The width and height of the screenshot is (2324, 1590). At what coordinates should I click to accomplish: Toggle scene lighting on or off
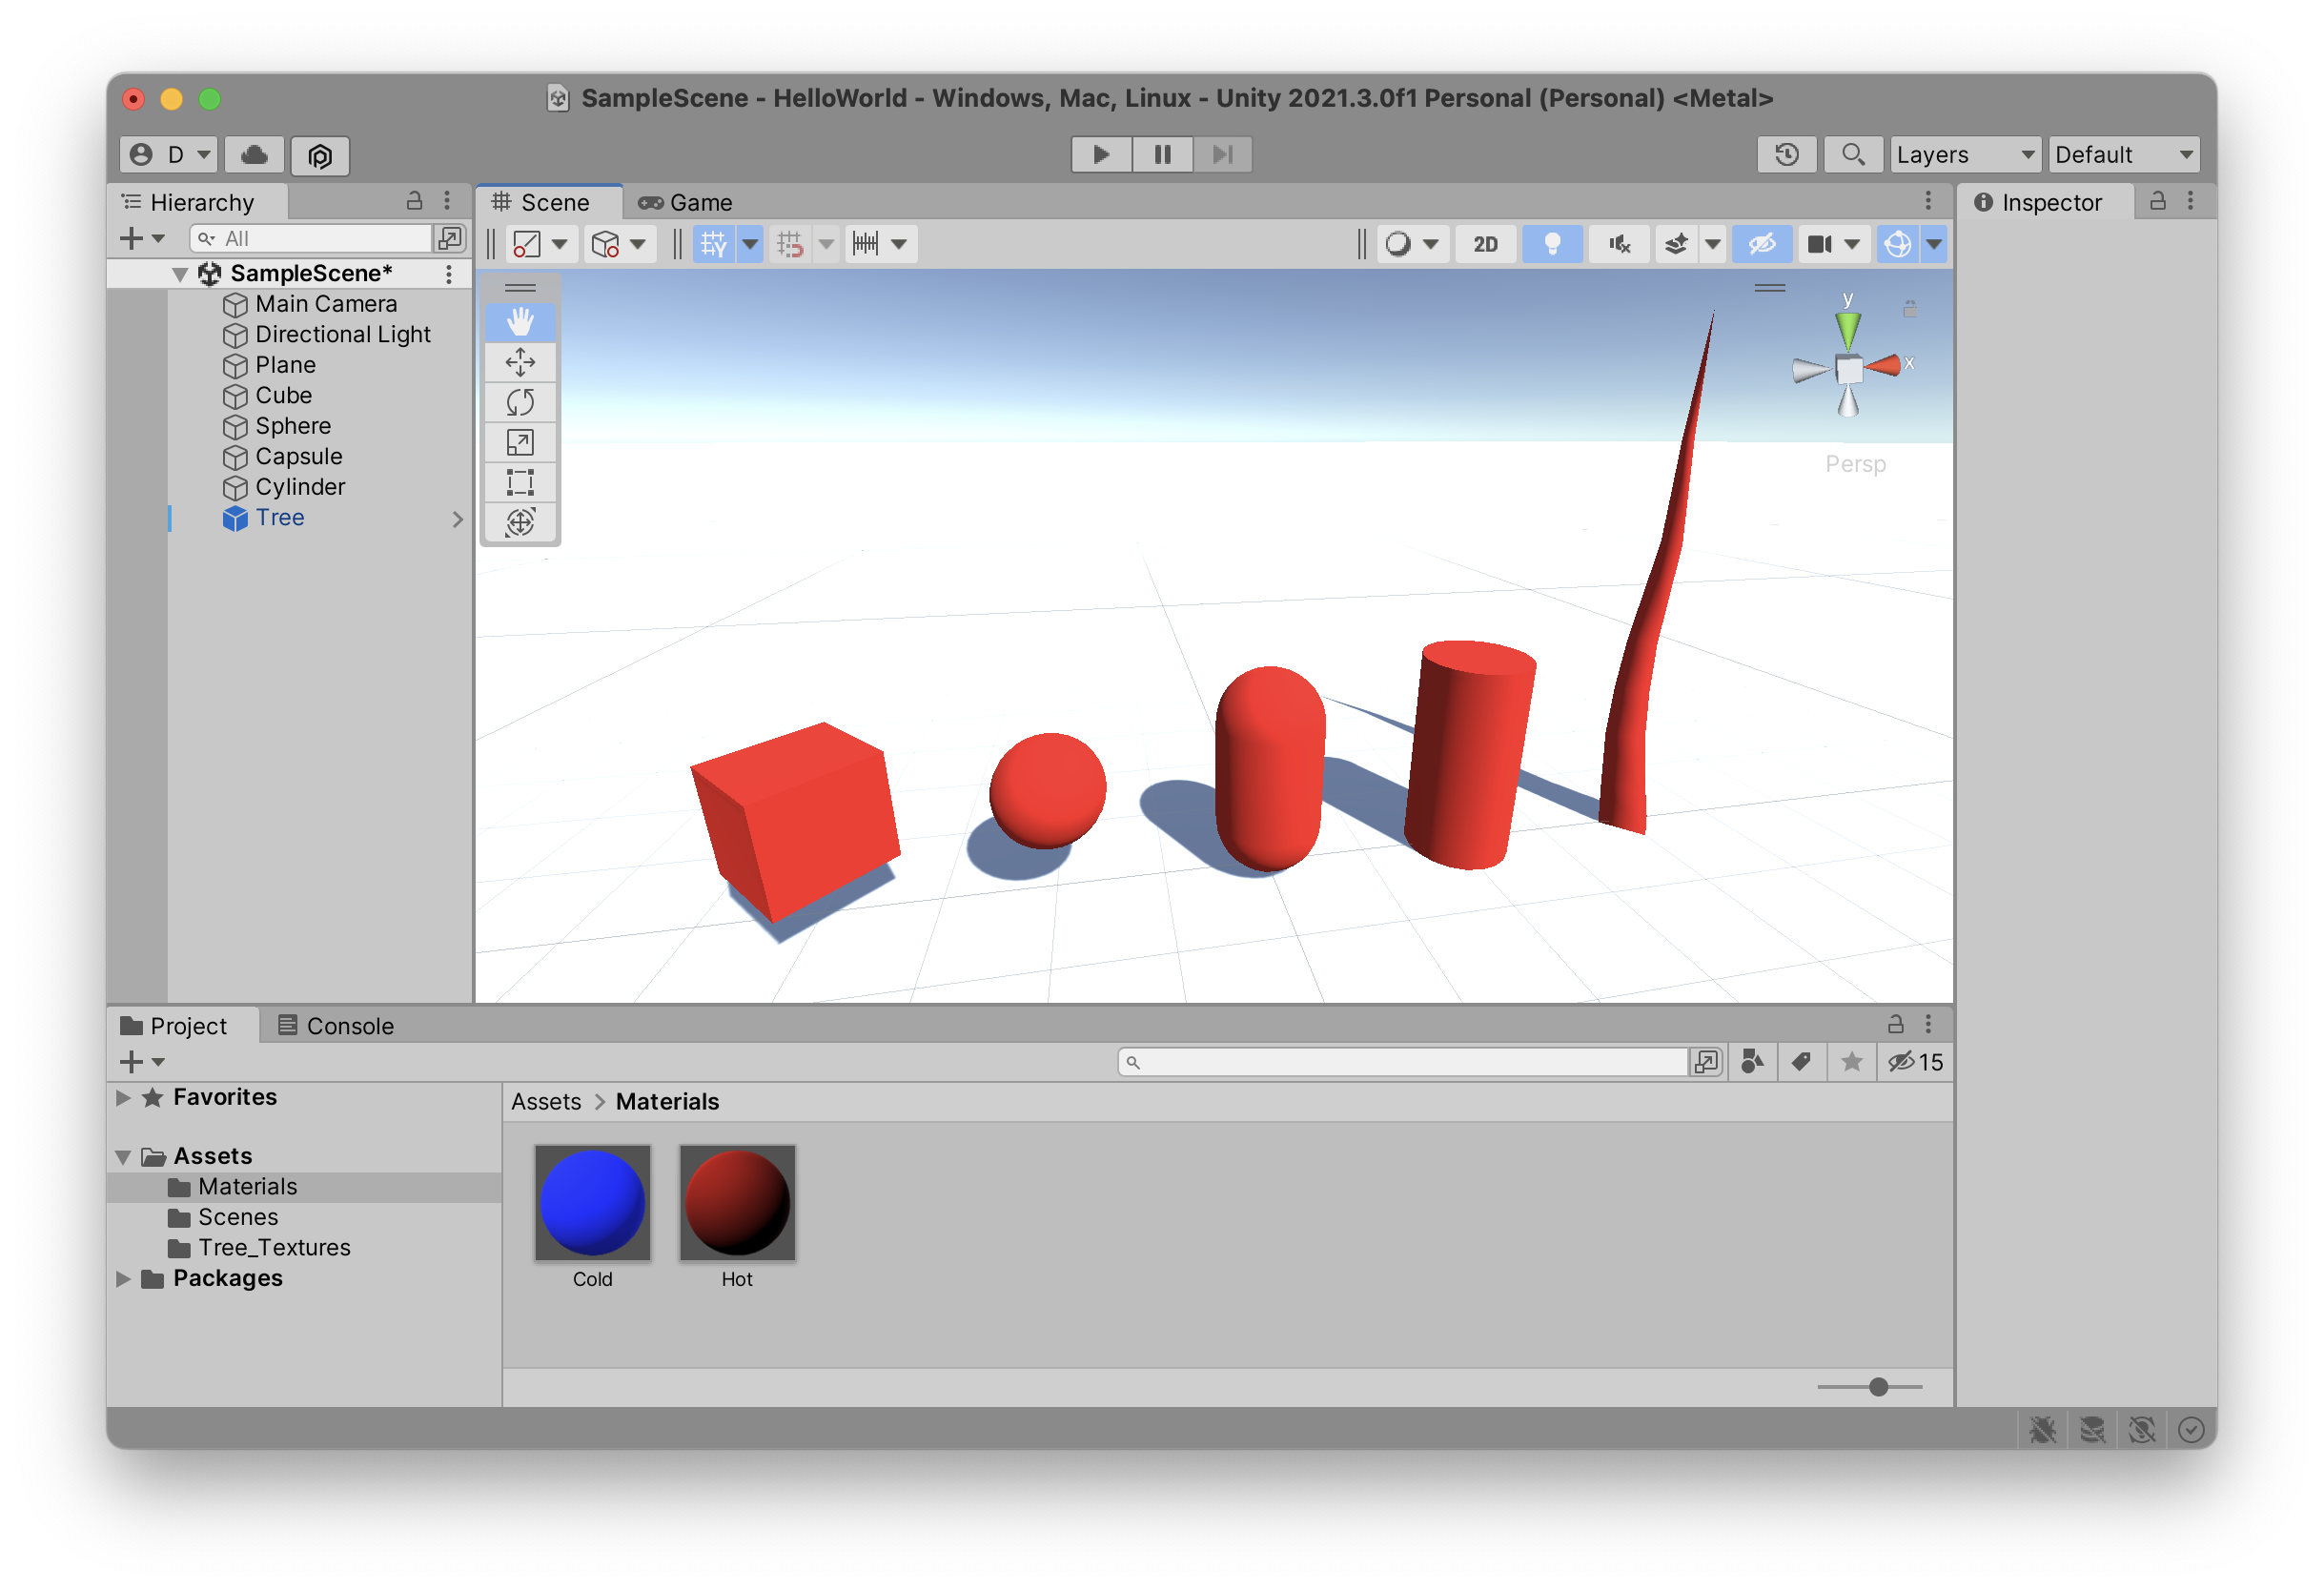click(x=1551, y=243)
